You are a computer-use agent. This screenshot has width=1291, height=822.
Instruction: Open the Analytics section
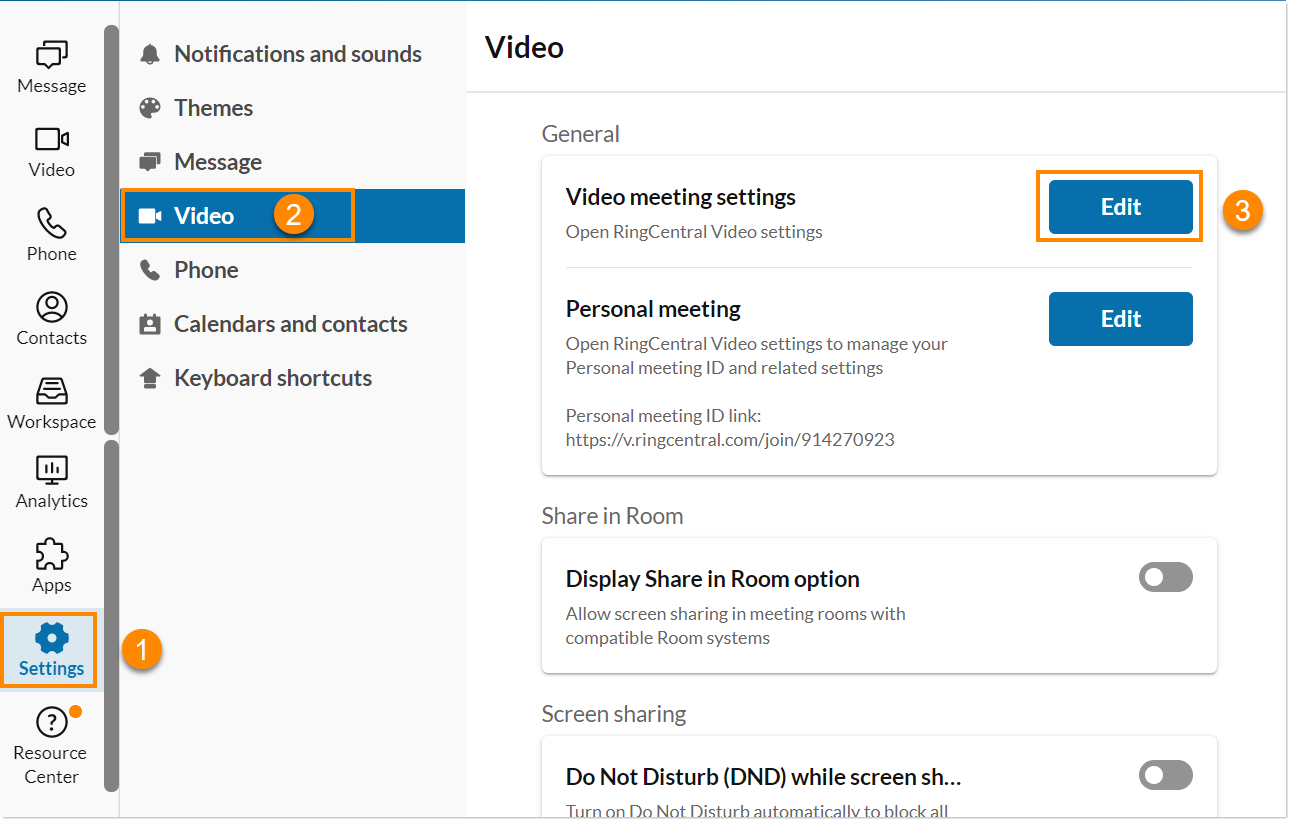51,482
